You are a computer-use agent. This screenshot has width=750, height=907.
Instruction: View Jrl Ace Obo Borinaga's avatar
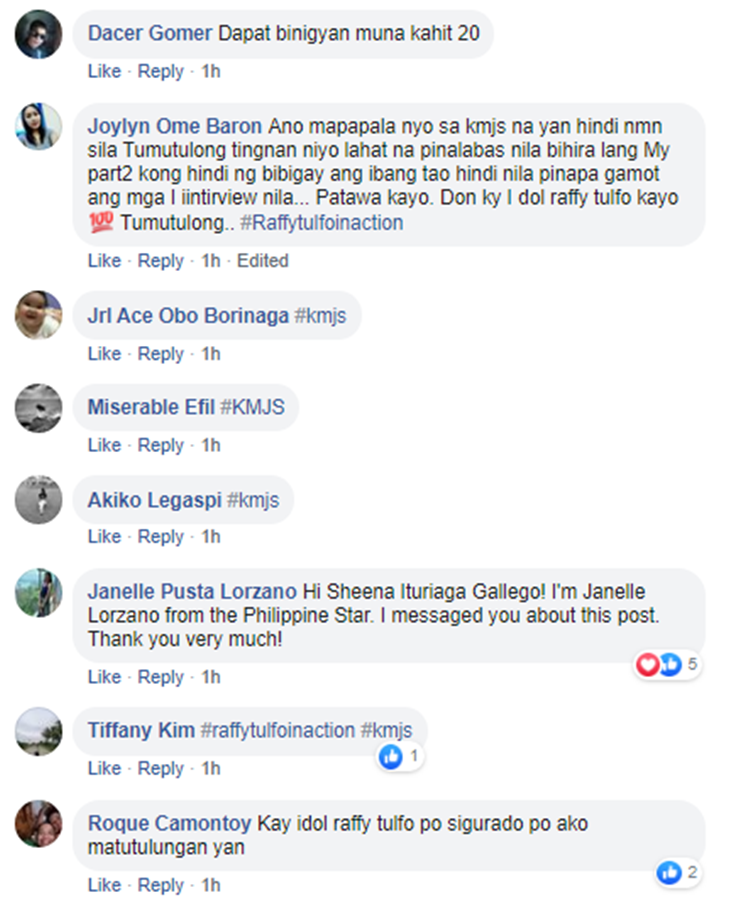[39, 316]
